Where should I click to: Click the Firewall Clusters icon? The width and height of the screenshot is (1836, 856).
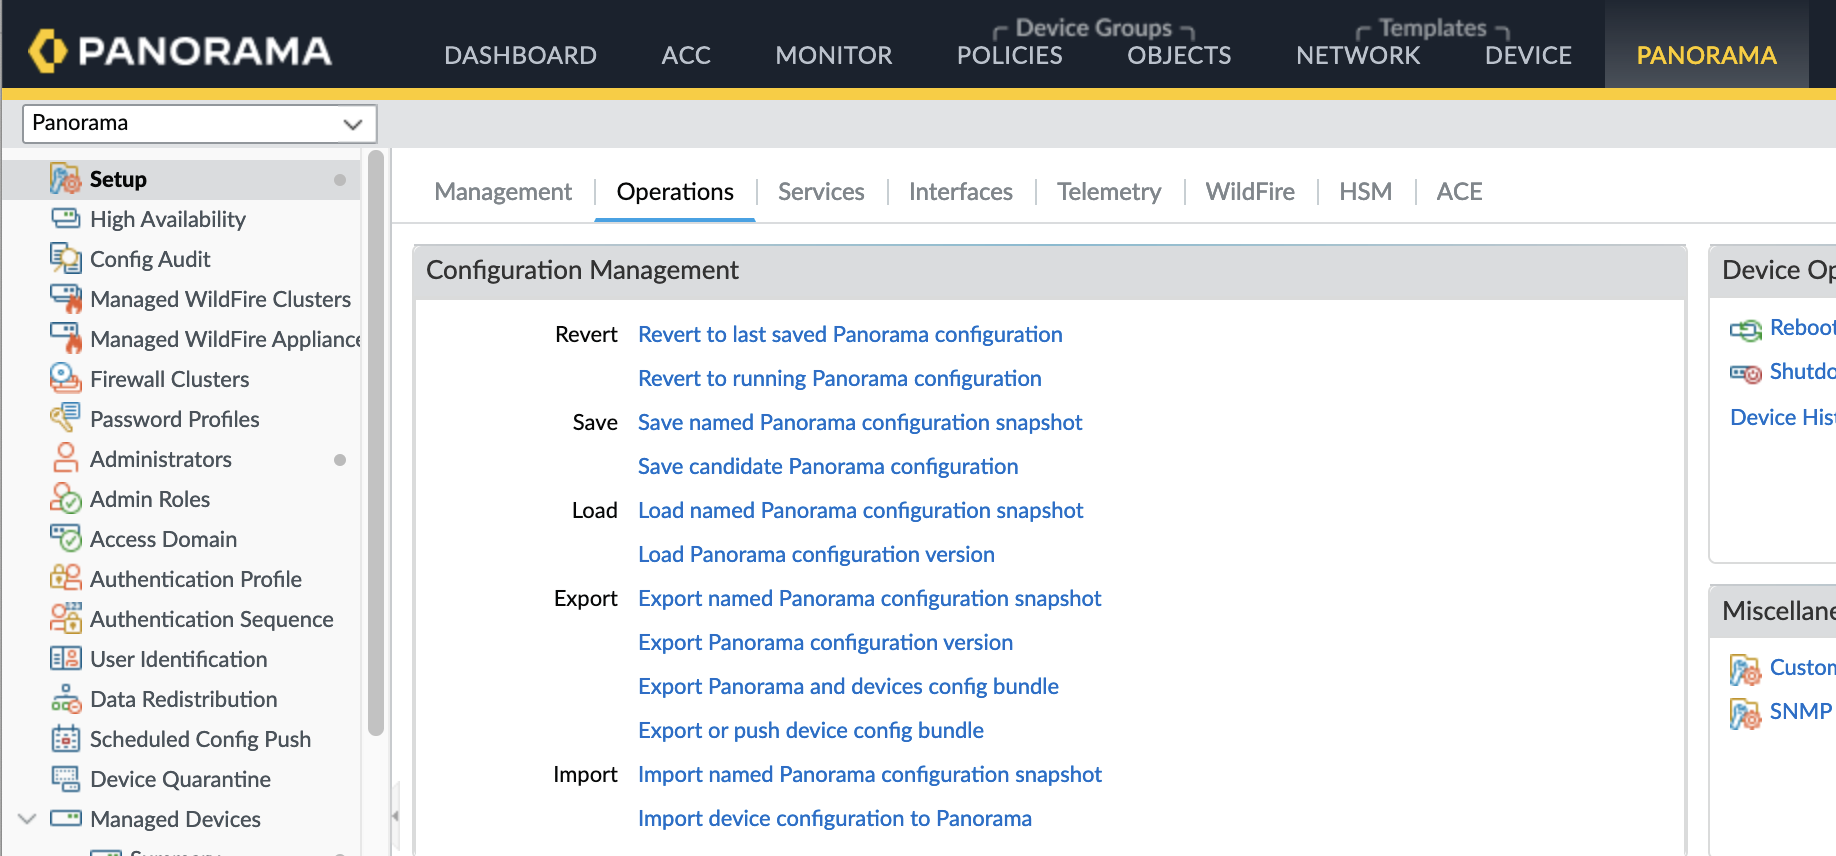66,379
